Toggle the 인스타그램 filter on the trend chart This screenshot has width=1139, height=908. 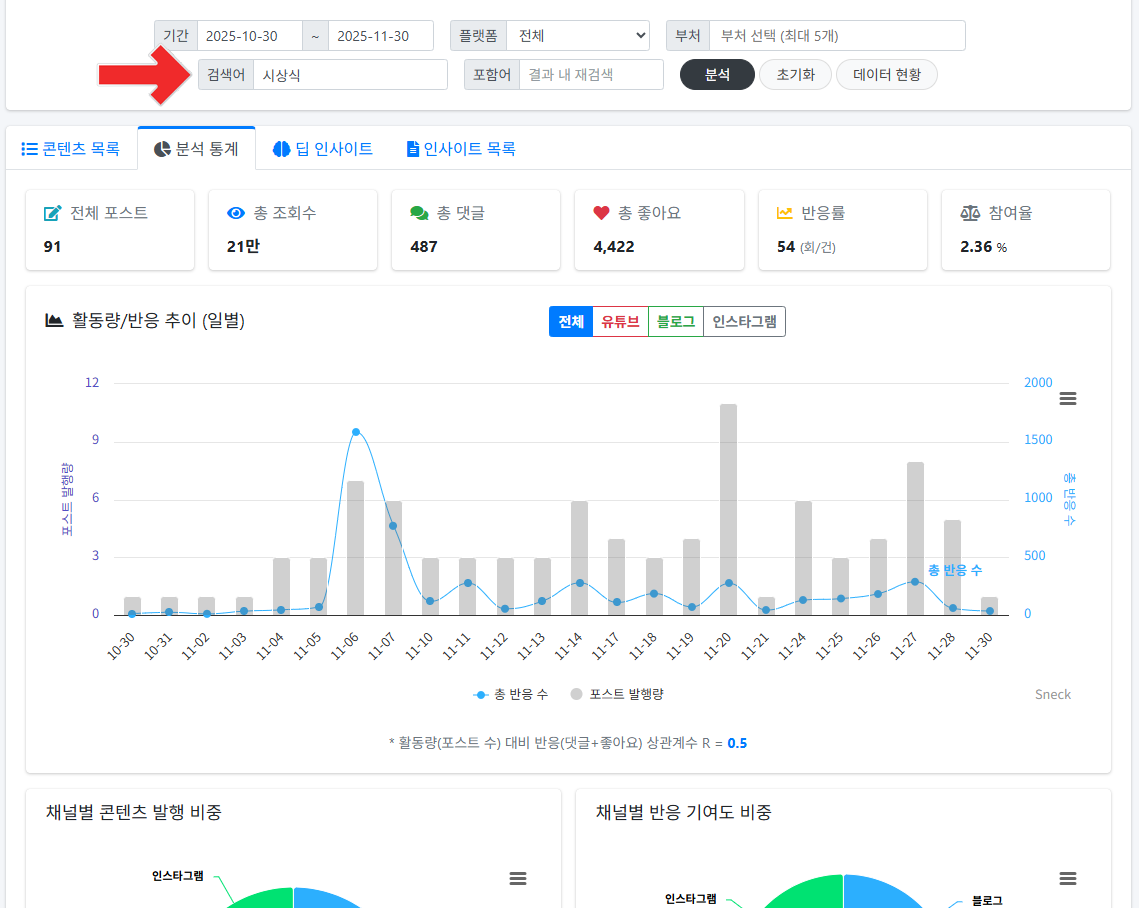pos(744,321)
